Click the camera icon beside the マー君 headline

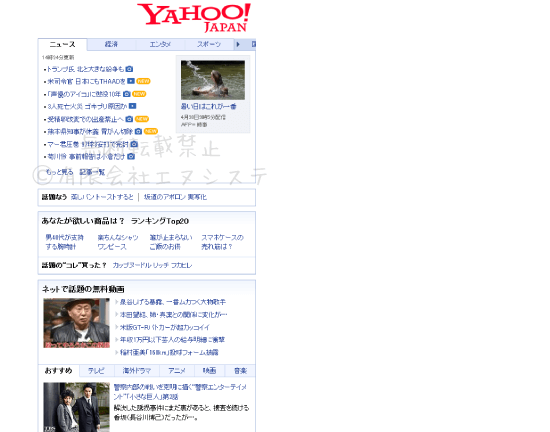[134, 144]
